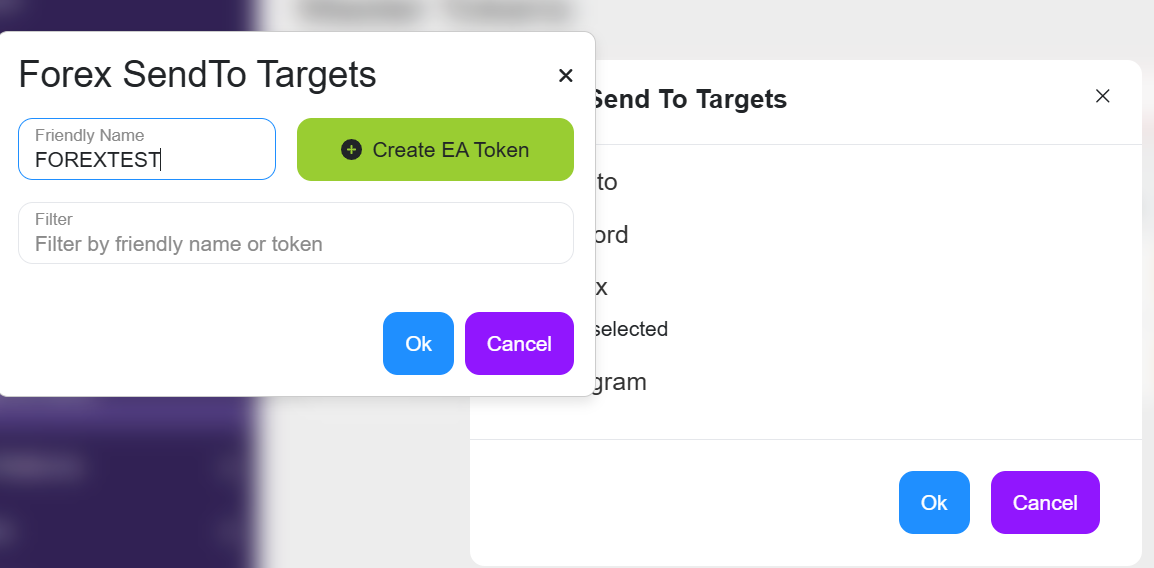Close the background Send To Targets dialog
This screenshot has height=568, width=1154.
(x=1103, y=96)
